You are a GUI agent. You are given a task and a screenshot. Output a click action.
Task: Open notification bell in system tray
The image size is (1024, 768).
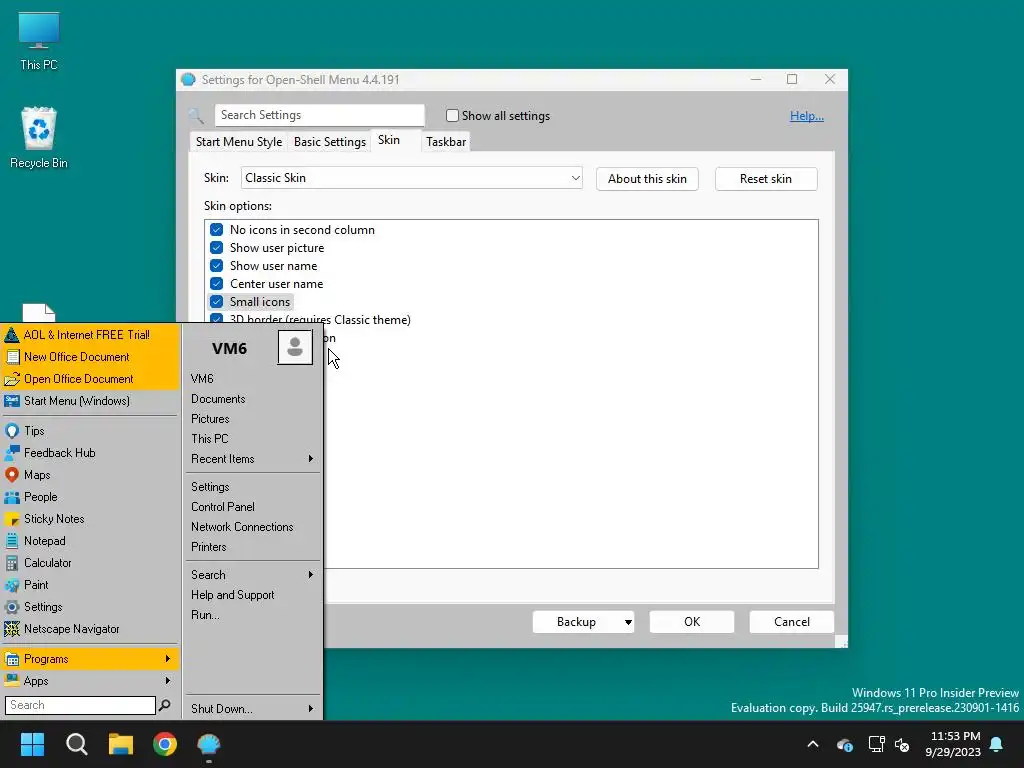tap(997, 744)
